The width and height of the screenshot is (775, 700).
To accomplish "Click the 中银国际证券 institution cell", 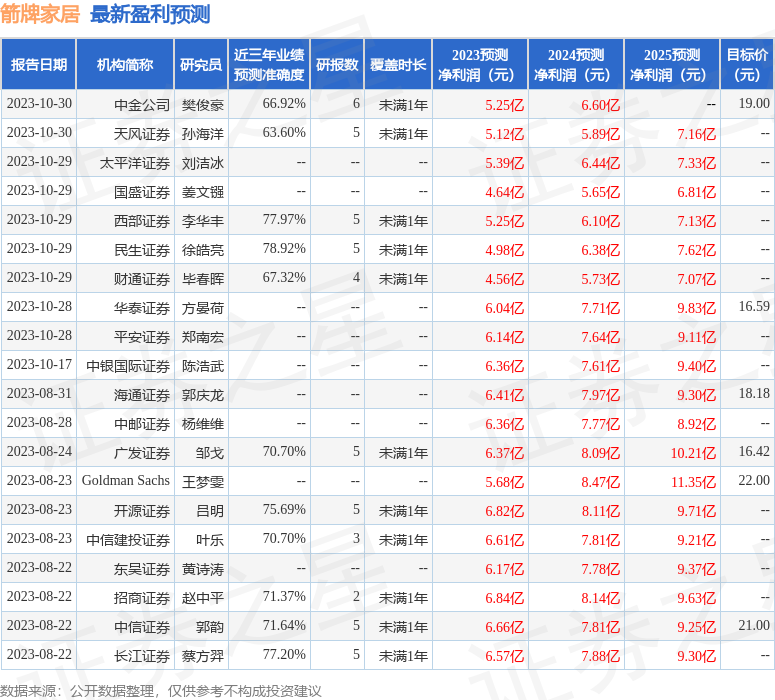I will 128,366.
